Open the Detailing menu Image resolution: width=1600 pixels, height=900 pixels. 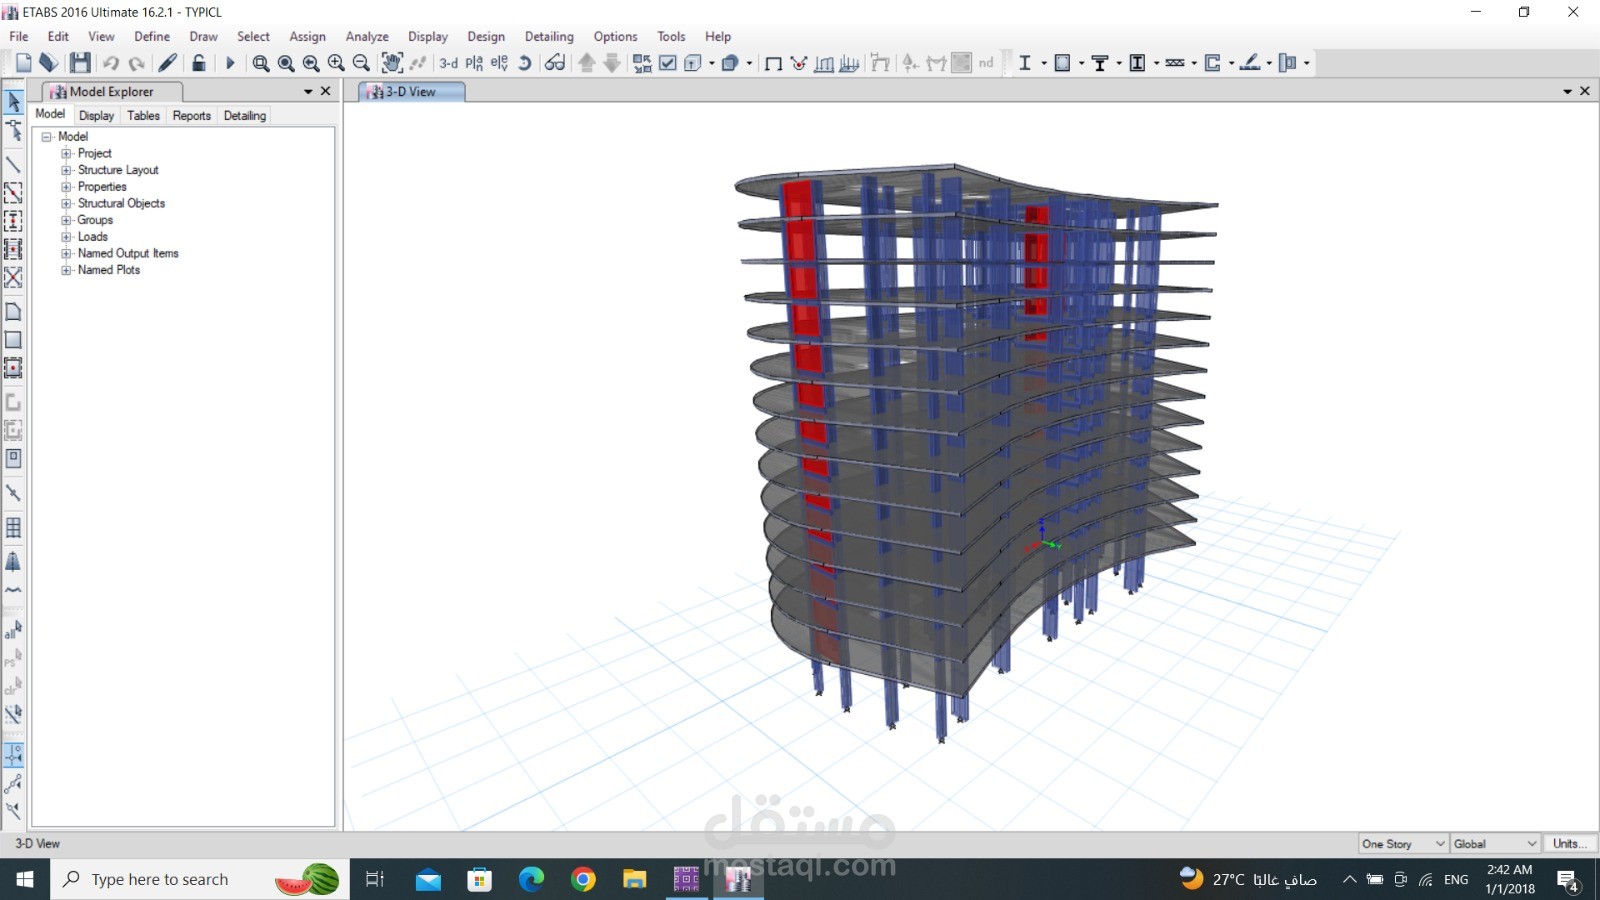(x=549, y=36)
